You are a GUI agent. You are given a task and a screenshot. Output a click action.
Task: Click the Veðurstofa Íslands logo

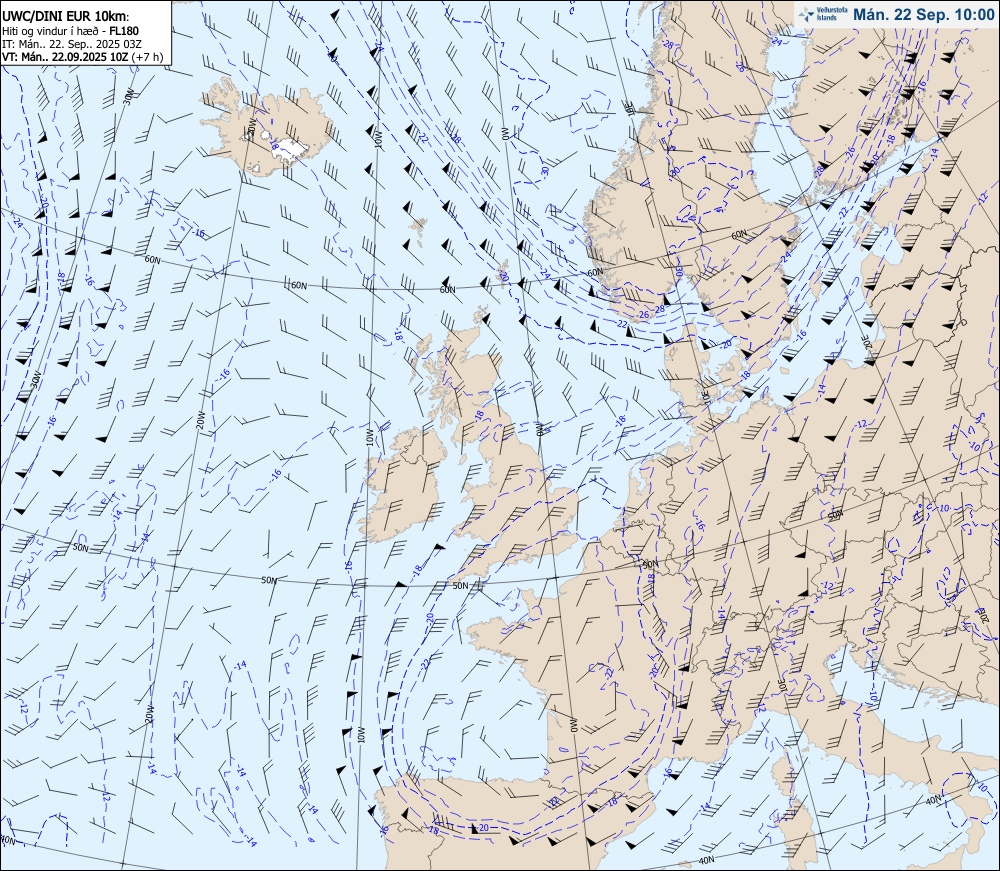pyautogui.click(x=823, y=14)
